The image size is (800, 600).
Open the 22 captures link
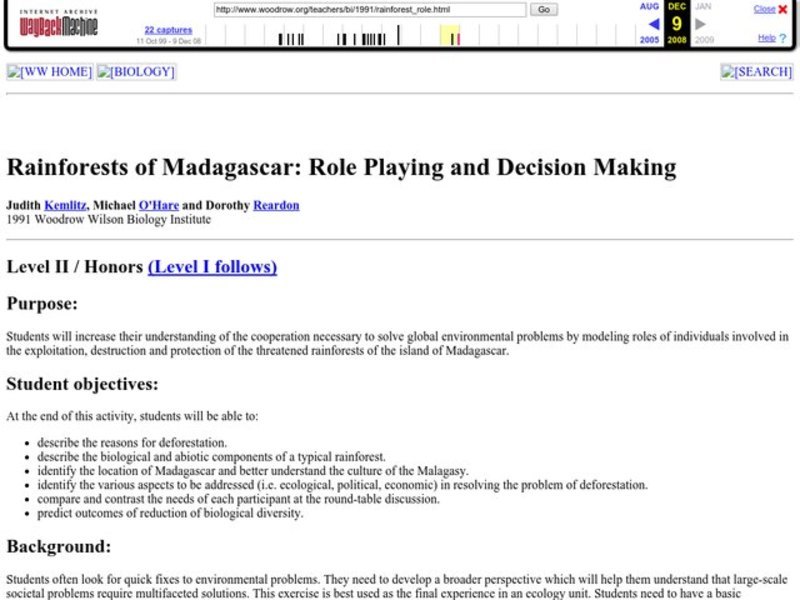pyautogui.click(x=167, y=29)
